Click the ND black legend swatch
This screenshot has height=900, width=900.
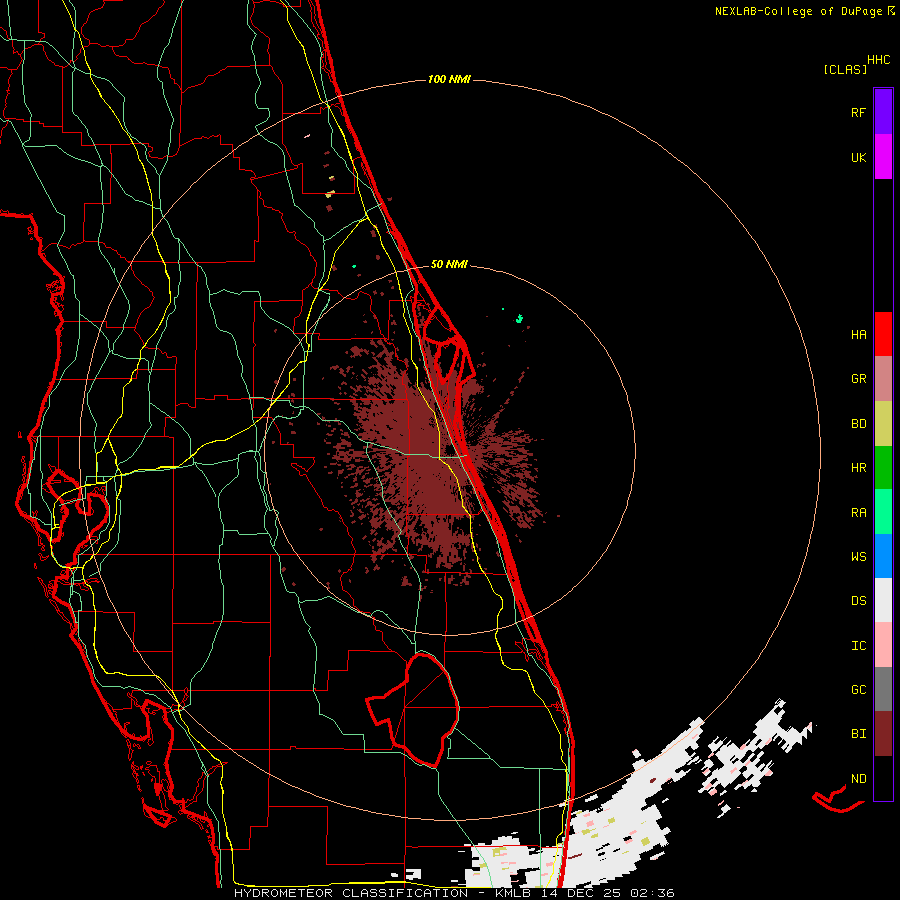[883, 778]
